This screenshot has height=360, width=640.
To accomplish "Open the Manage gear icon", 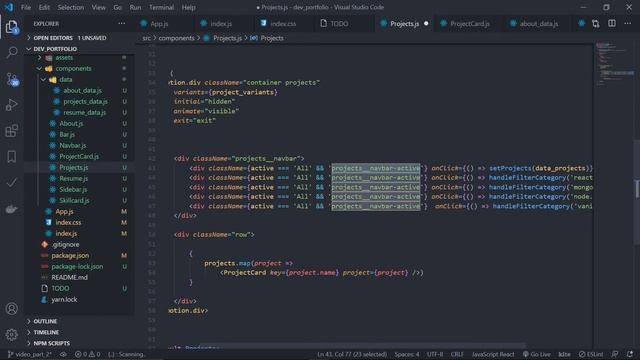I will click(12, 335).
